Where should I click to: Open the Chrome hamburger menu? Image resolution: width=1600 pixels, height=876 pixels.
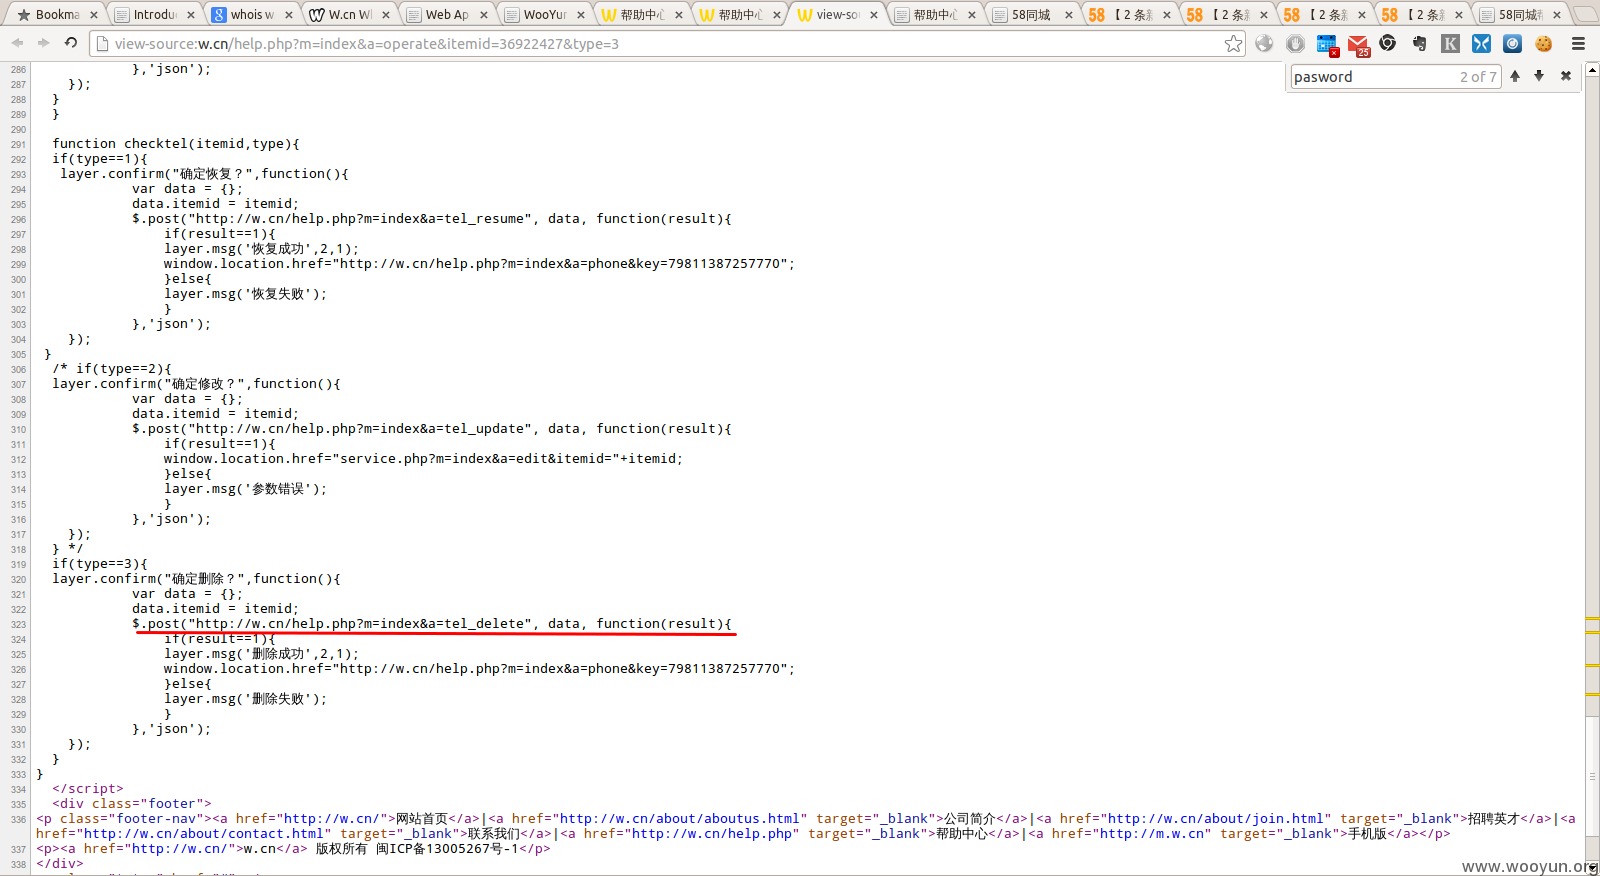pos(1578,43)
